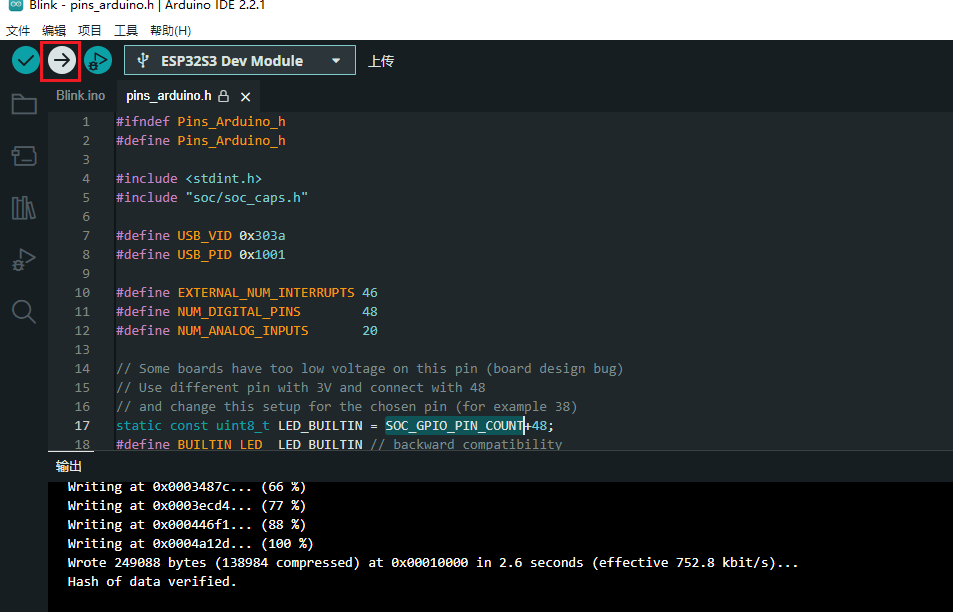Open the Debug panel in sidebar
The height and width of the screenshot is (612, 953).
click(x=24, y=260)
